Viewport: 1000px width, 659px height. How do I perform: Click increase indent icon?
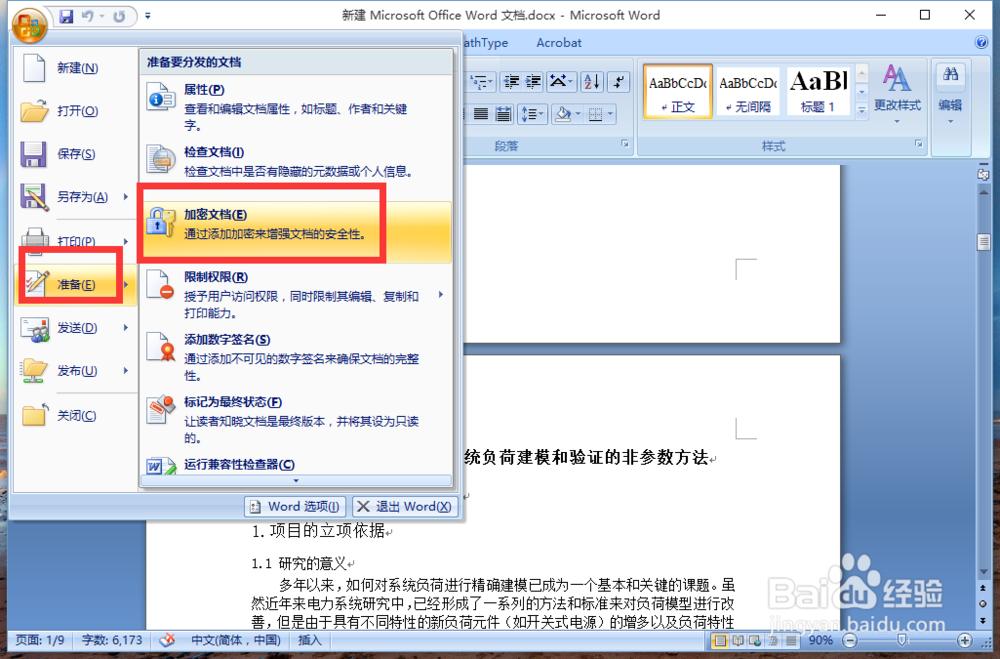[x=533, y=82]
